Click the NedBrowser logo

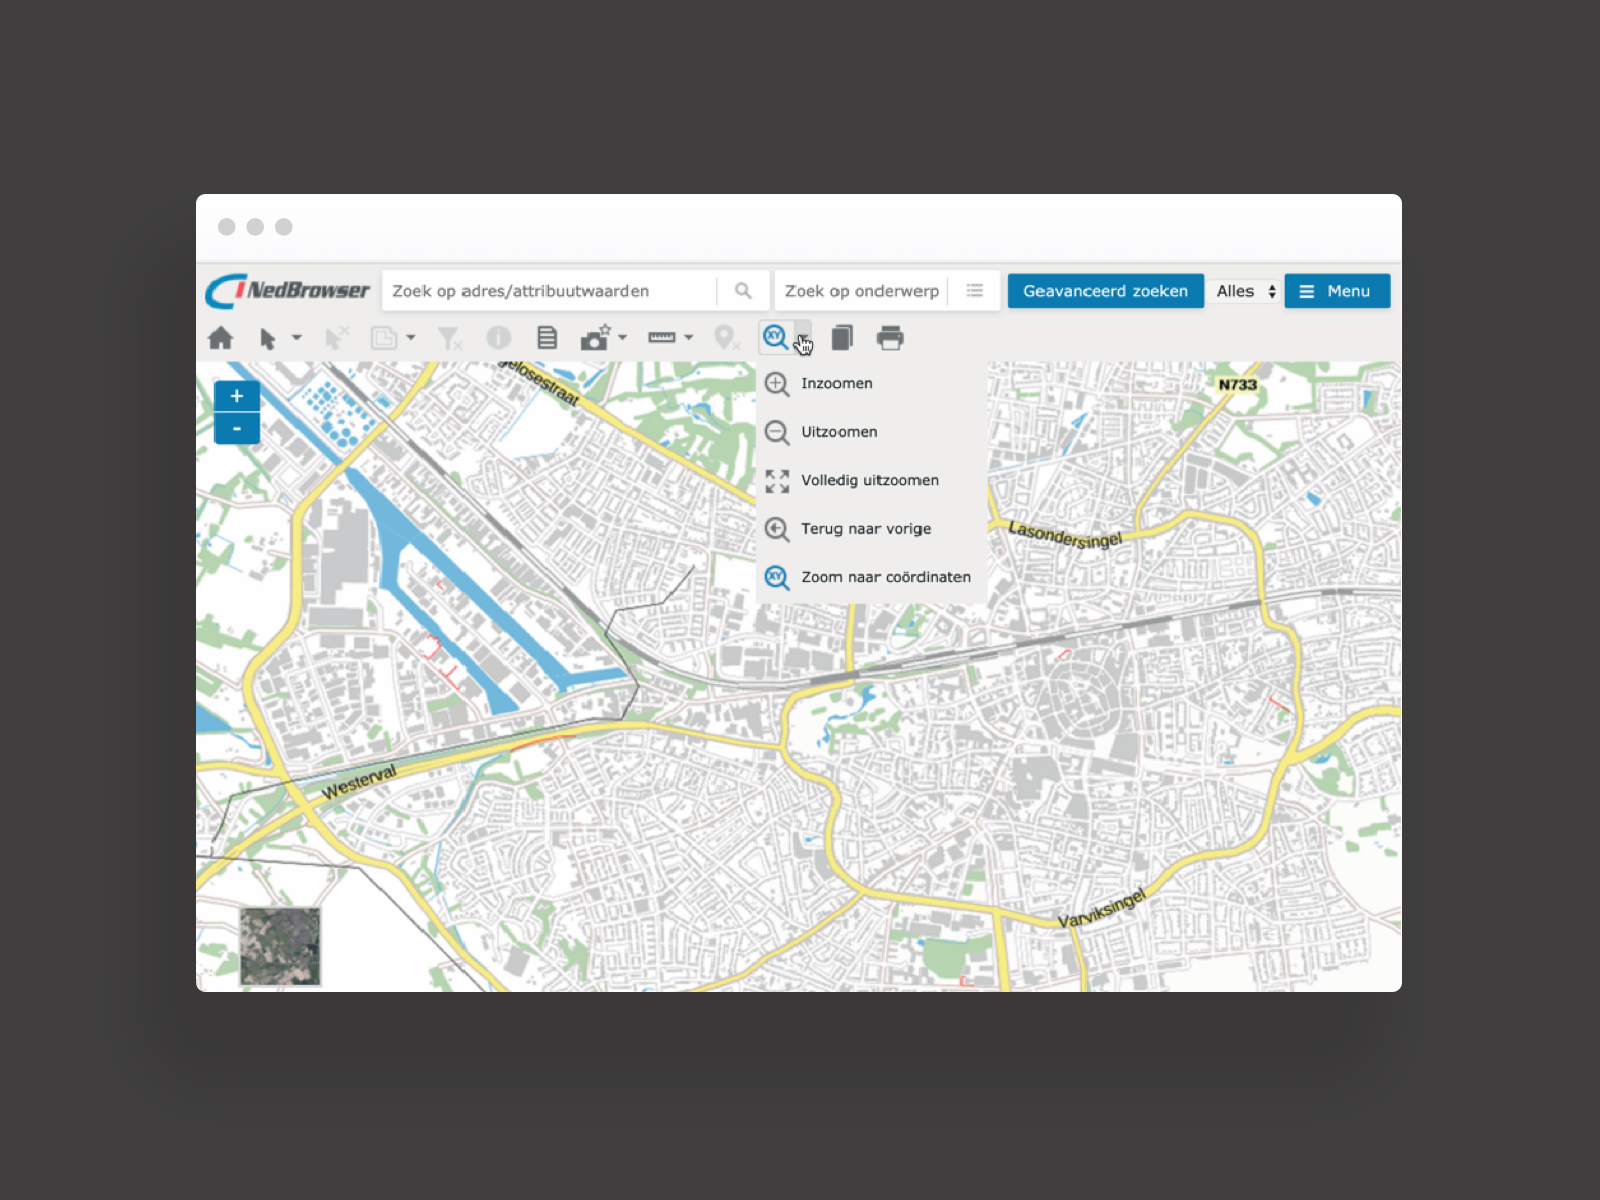288,291
